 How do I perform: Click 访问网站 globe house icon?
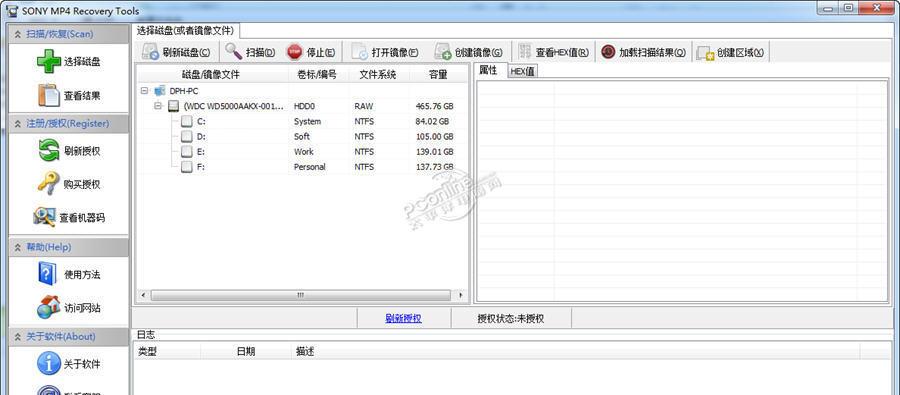point(49,307)
